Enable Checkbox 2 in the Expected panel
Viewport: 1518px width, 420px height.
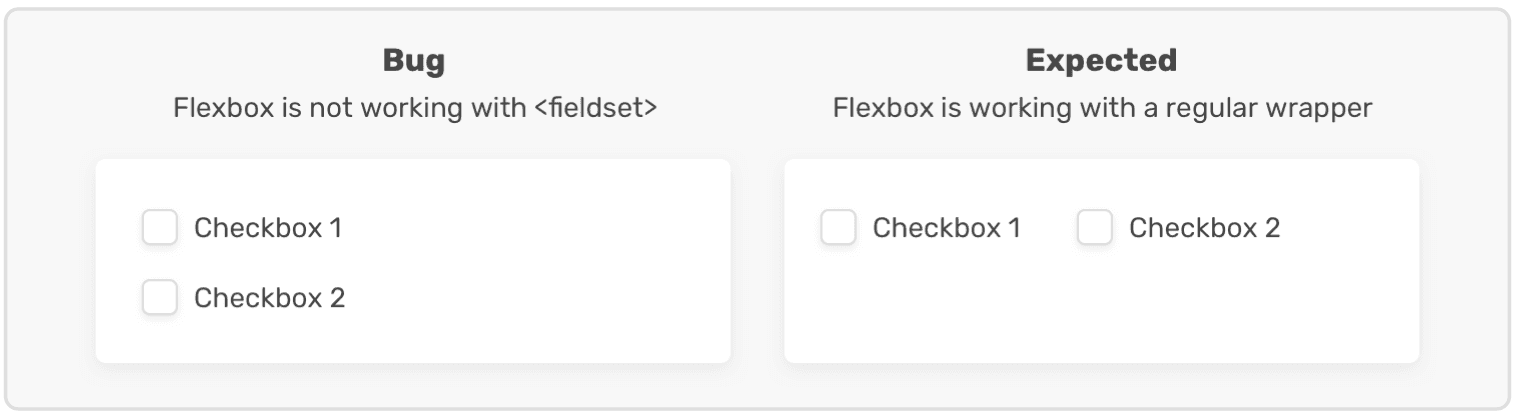pyautogui.click(x=1095, y=228)
